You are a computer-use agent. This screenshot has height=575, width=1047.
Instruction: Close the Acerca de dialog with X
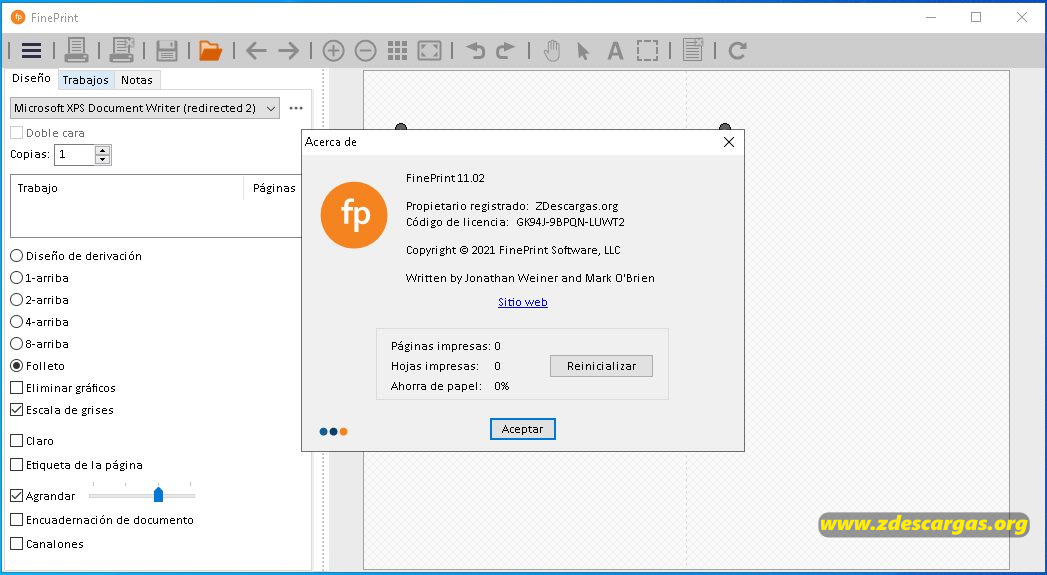(x=728, y=142)
